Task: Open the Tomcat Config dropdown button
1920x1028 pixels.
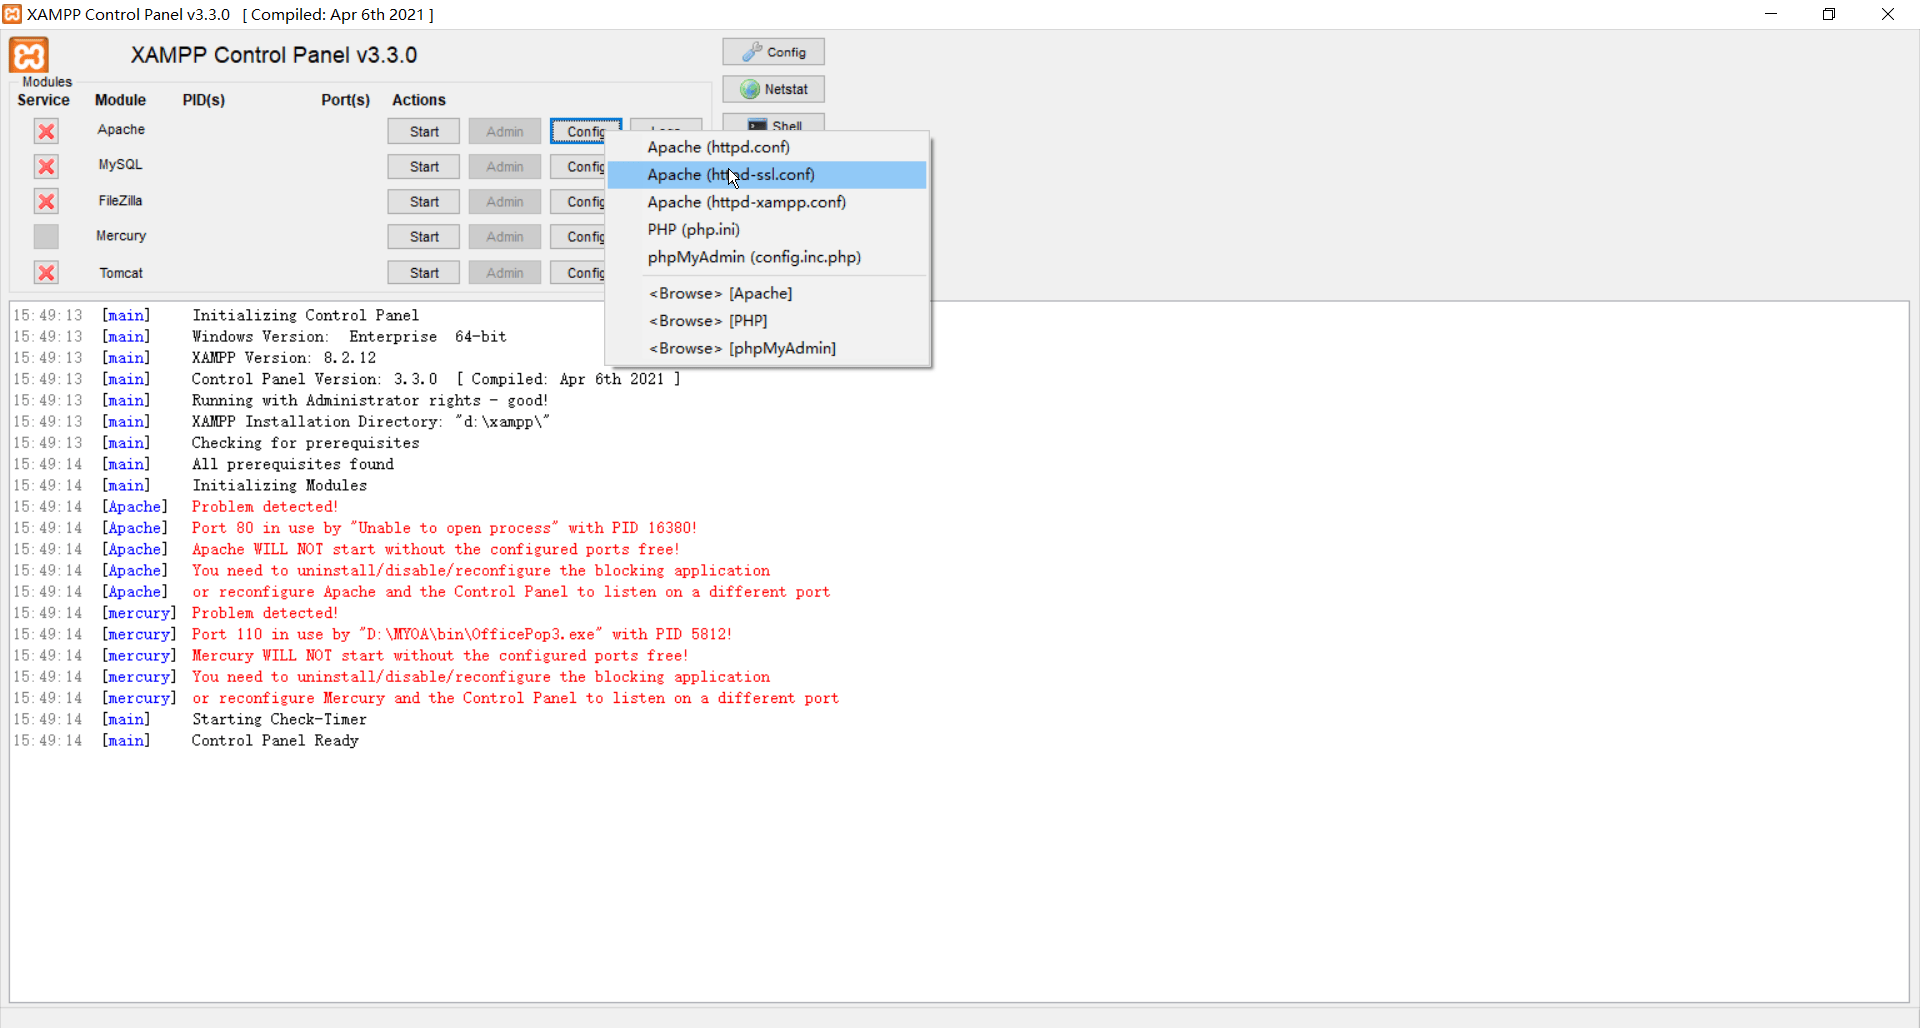Action: point(578,272)
